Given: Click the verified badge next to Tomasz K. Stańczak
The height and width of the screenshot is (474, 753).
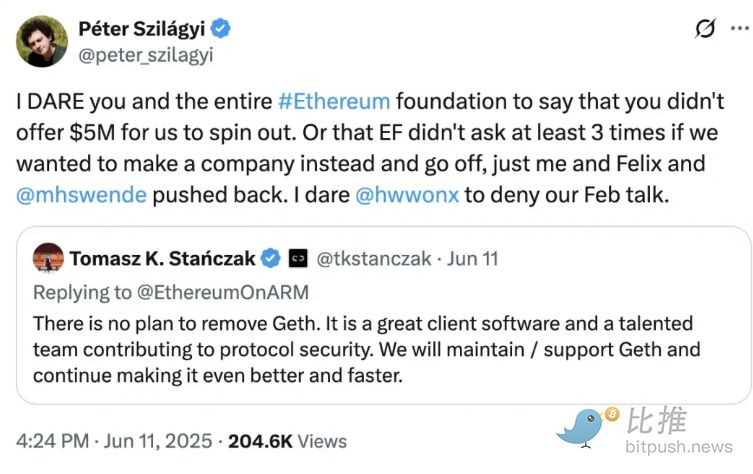Looking at the screenshot, I should pyautogui.click(x=270, y=259).
